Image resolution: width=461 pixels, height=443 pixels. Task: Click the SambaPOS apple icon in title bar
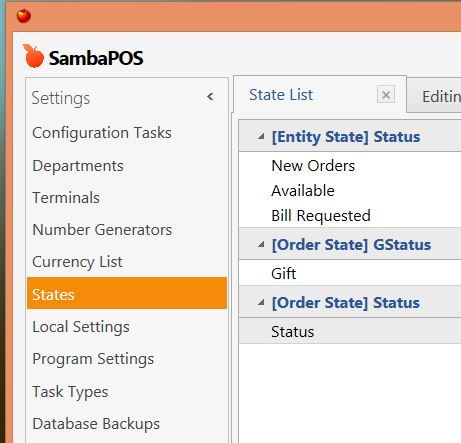(24, 16)
